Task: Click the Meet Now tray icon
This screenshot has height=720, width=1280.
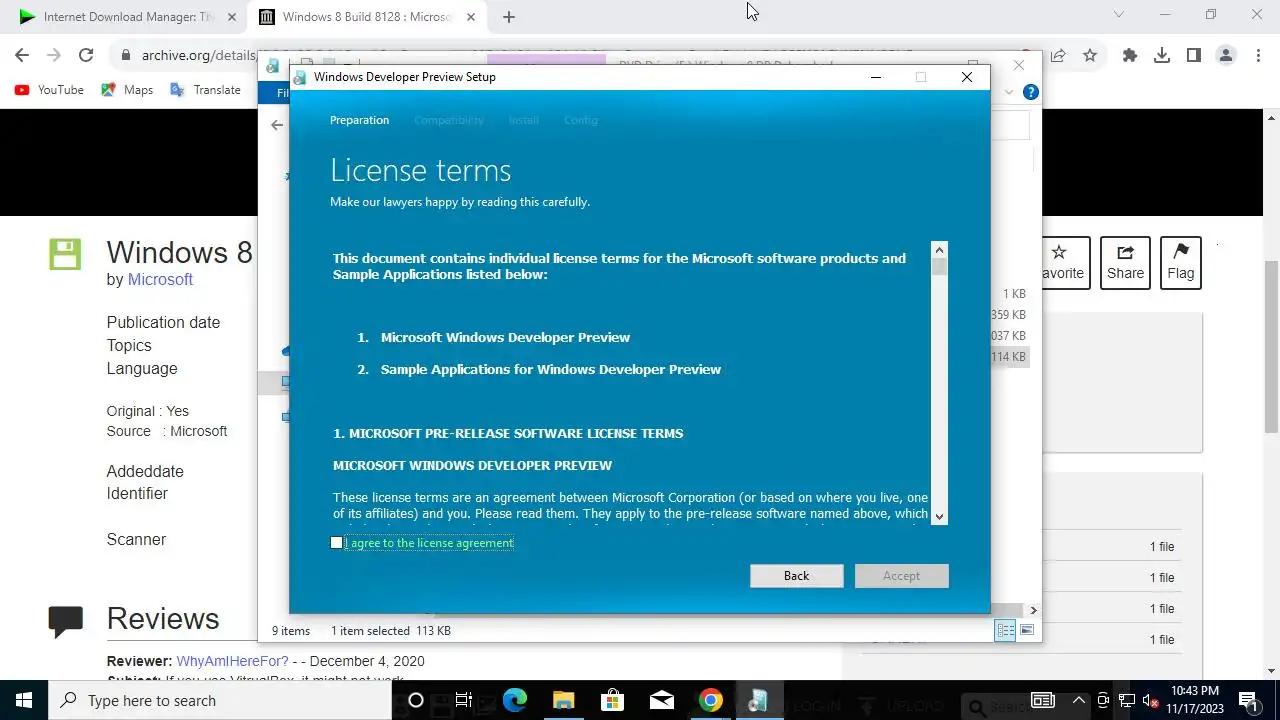Action: click(1103, 700)
